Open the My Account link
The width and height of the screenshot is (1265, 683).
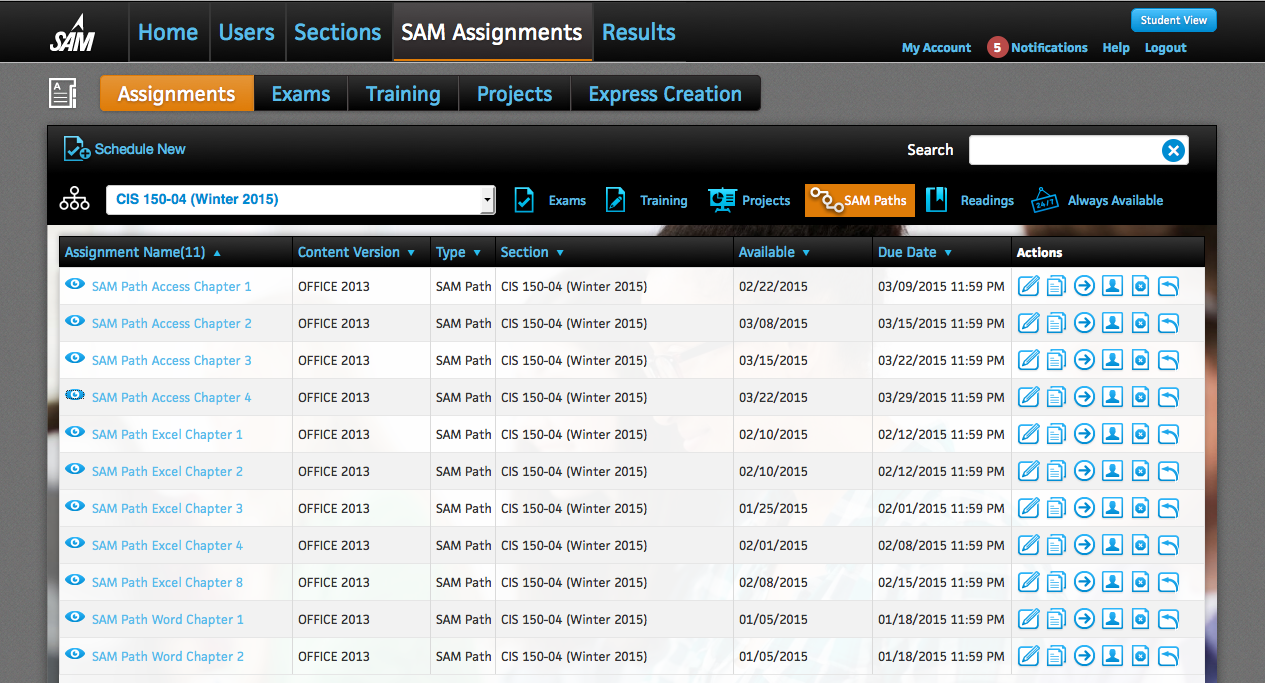click(936, 48)
